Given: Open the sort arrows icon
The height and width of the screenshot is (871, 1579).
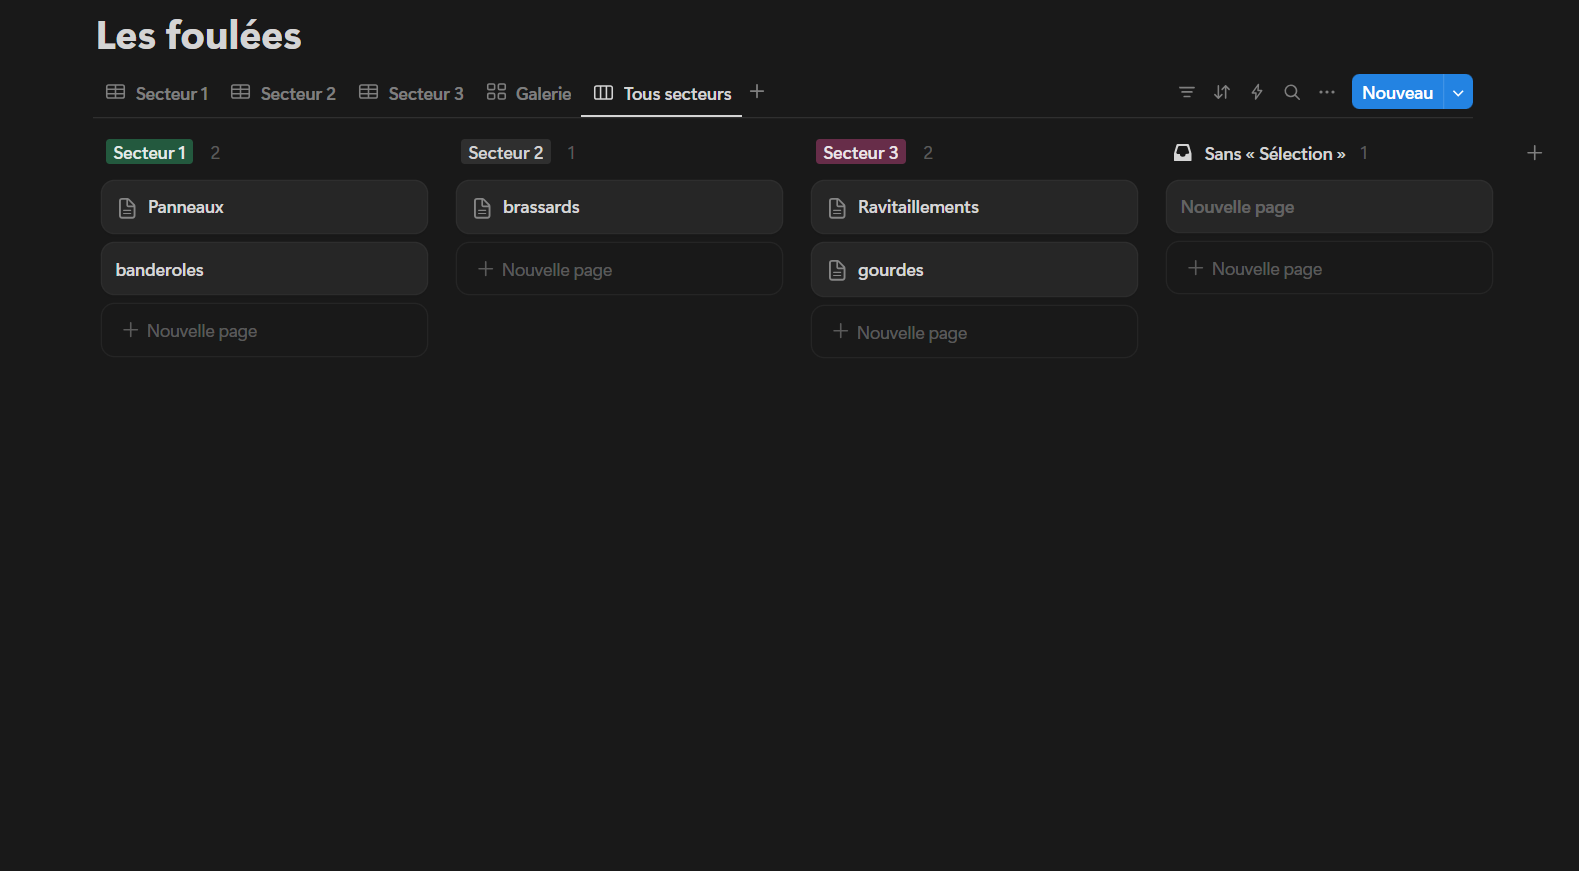Looking at the screenshot, I should (x=1222, y=92).
